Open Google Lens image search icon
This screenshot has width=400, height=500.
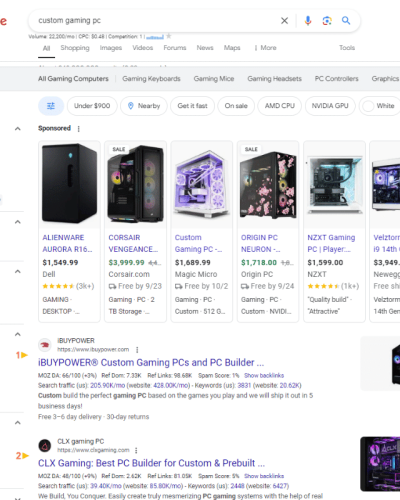coord(327,21)
